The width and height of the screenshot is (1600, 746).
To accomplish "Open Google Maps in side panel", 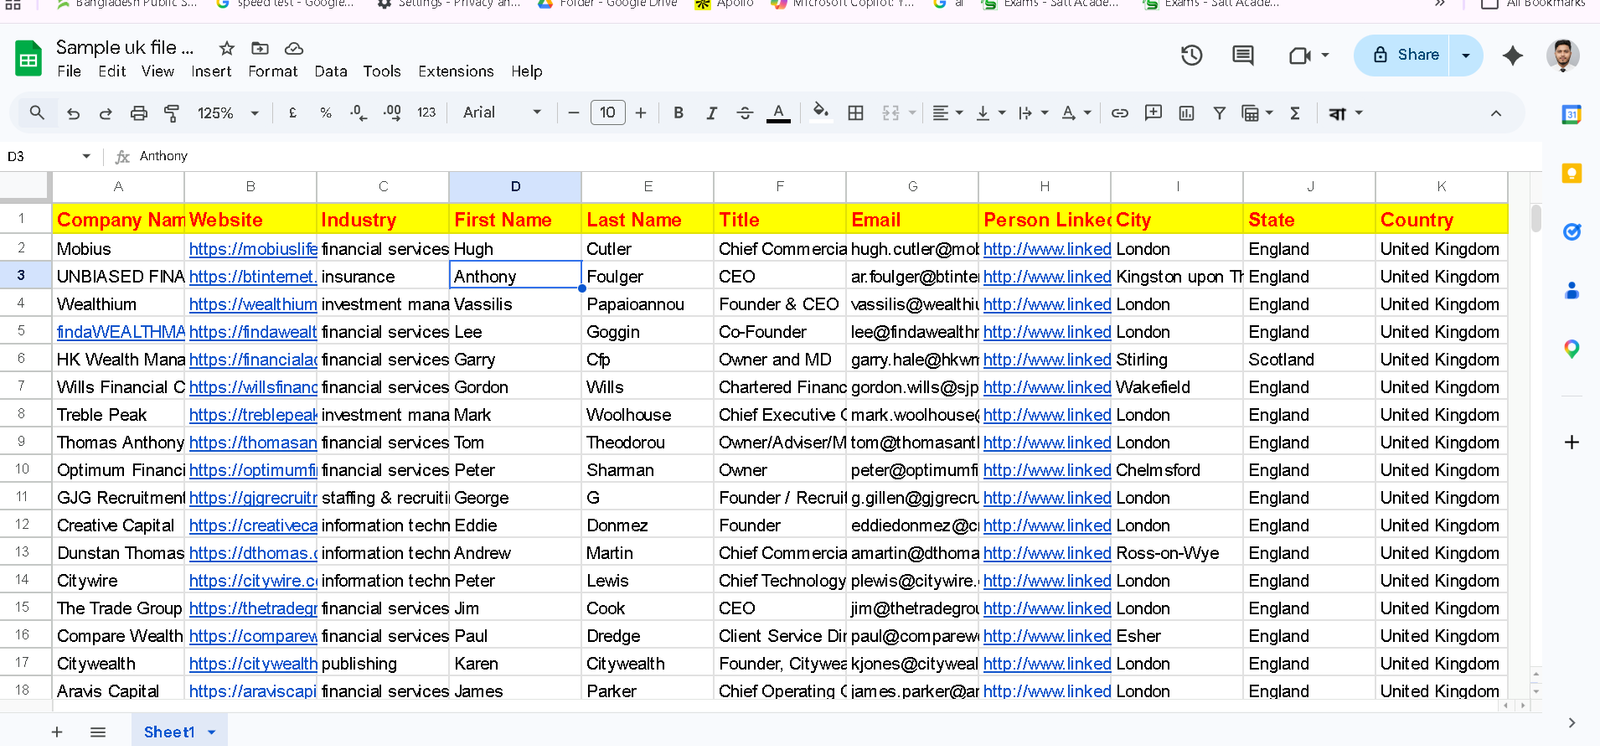I will pos(1571,349).
